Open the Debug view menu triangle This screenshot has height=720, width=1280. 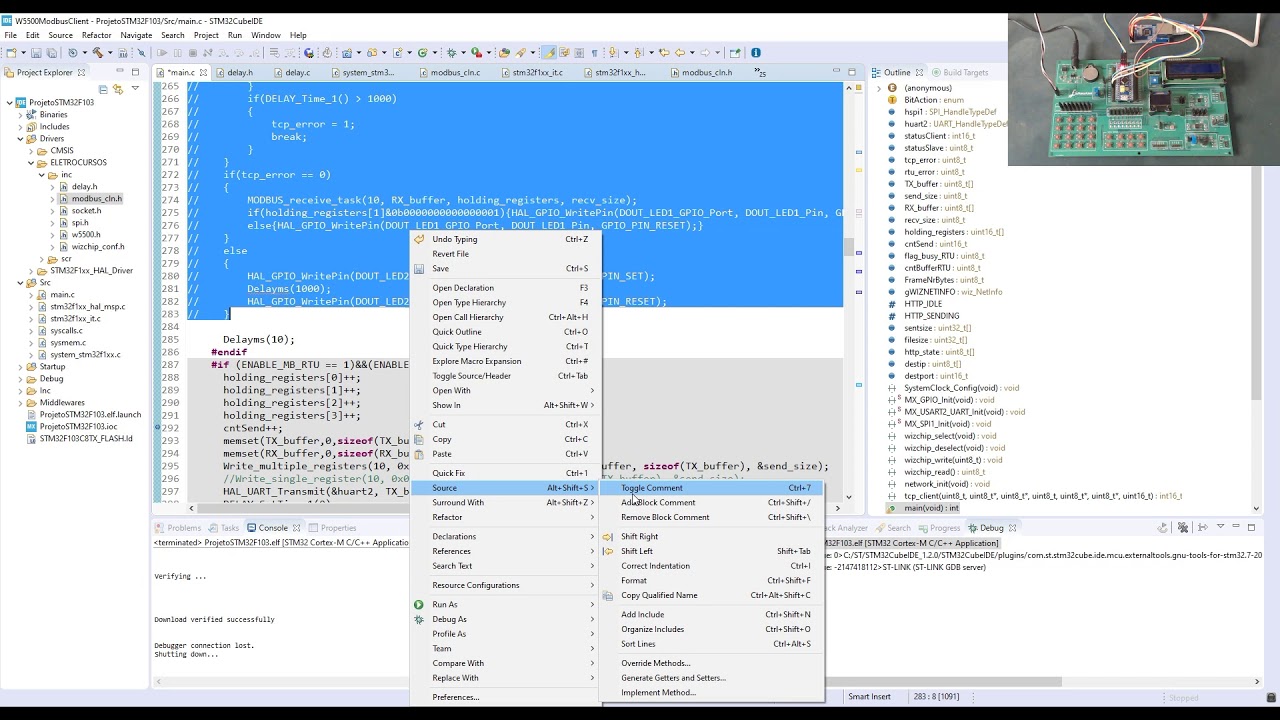(x=1220, y=528)
